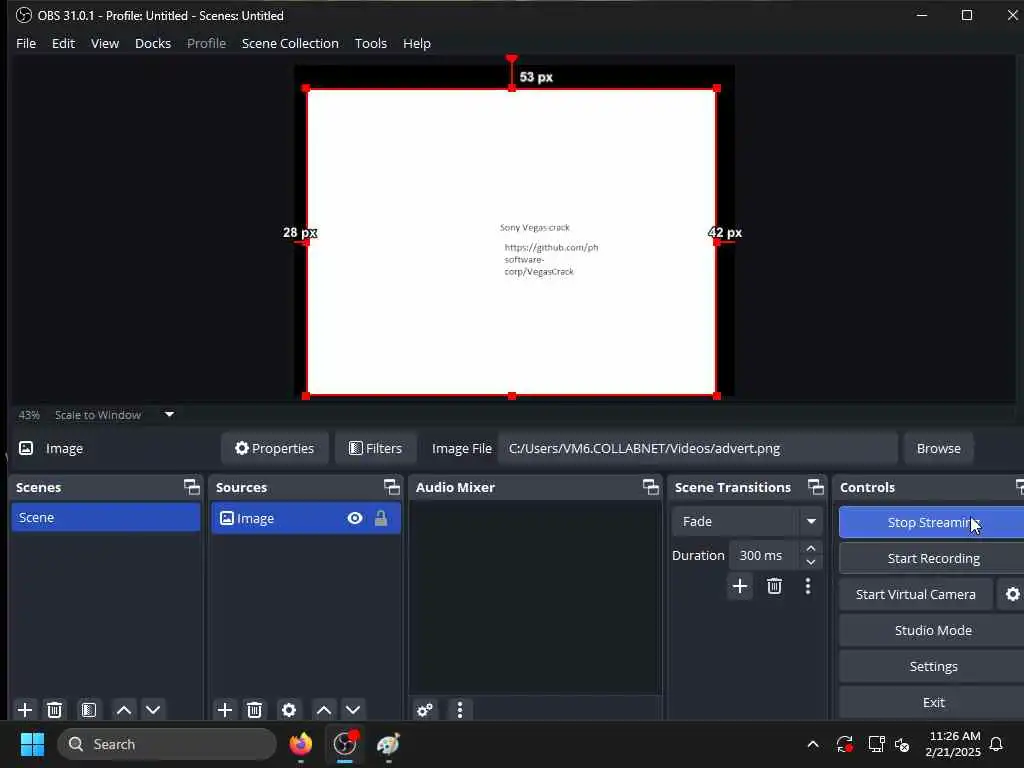Screen dimensions: 1024x768
Task: Move scene up arrow in Scenes dock
Action: click(x=123, y=709)
